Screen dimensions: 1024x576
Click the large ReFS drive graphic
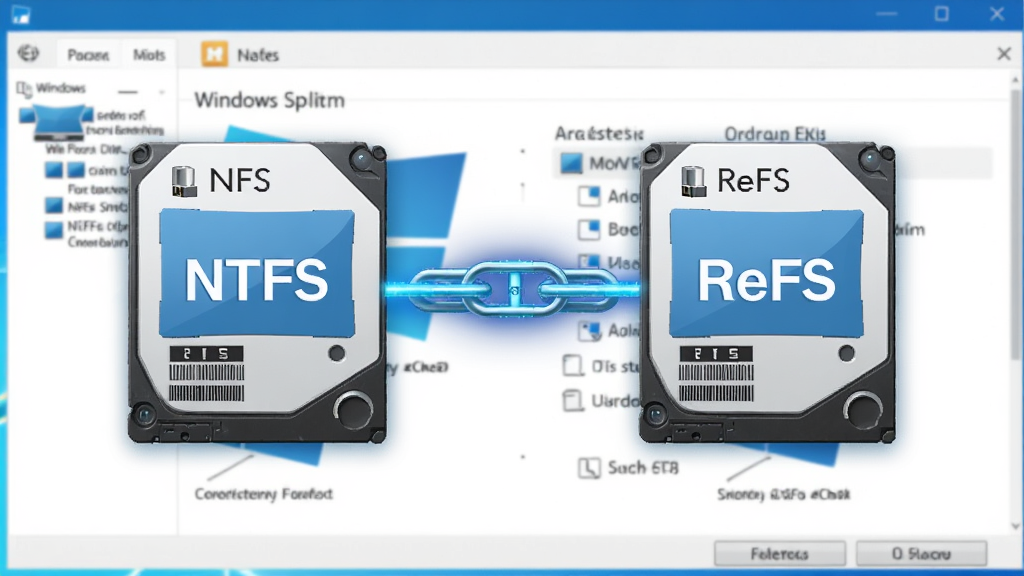767,293
